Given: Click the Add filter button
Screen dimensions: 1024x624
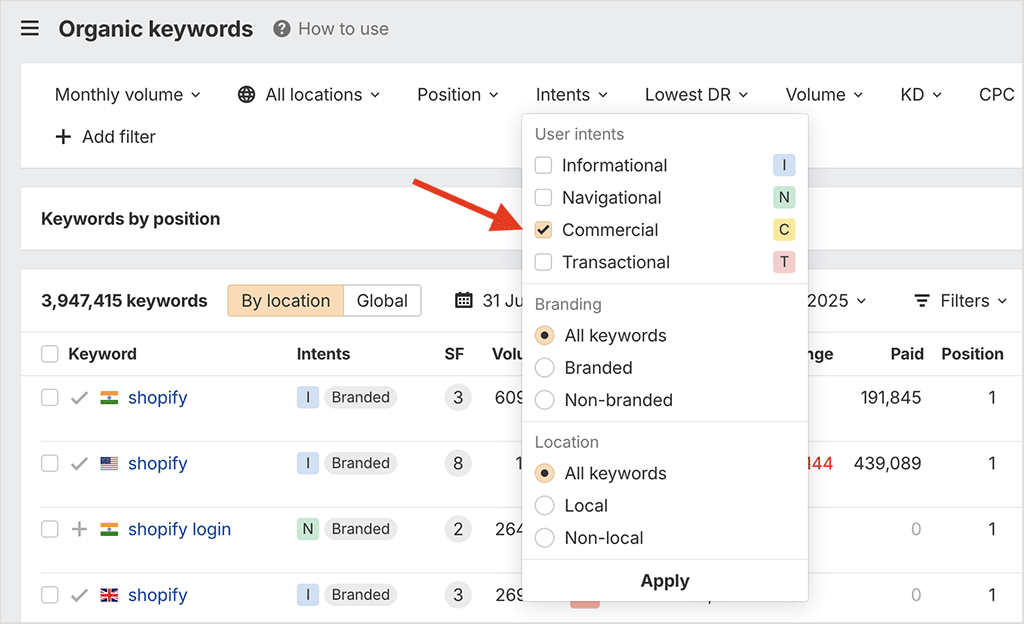Looking at the screenshot, I should (x=106, y=136).
